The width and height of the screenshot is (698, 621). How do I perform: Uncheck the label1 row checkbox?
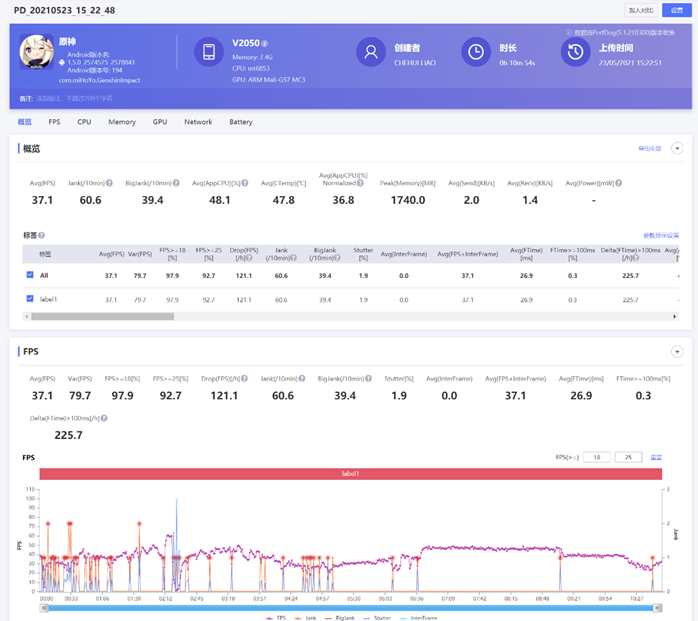point(29,298)
